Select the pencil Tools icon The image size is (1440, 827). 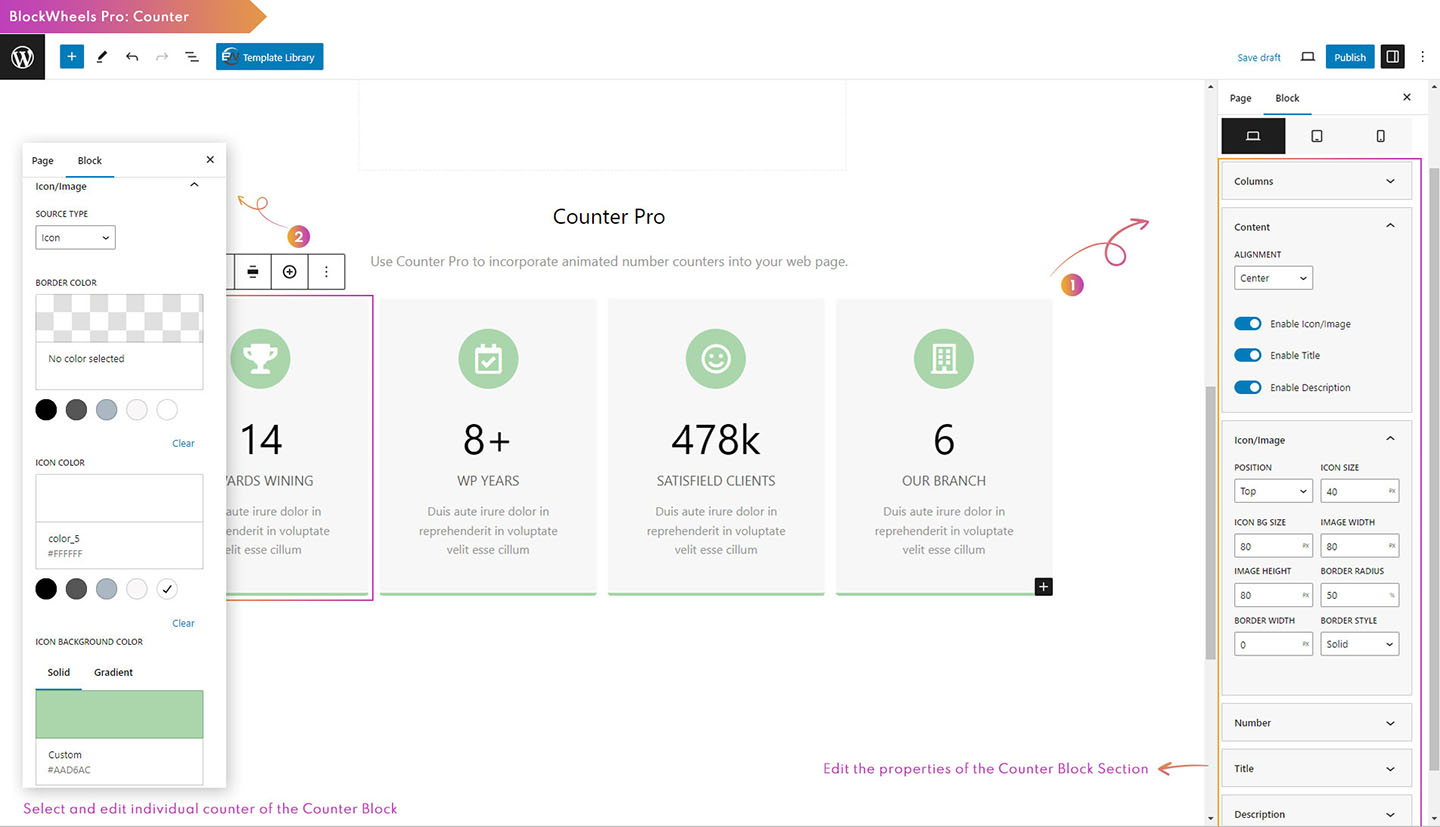pos(101,57)
